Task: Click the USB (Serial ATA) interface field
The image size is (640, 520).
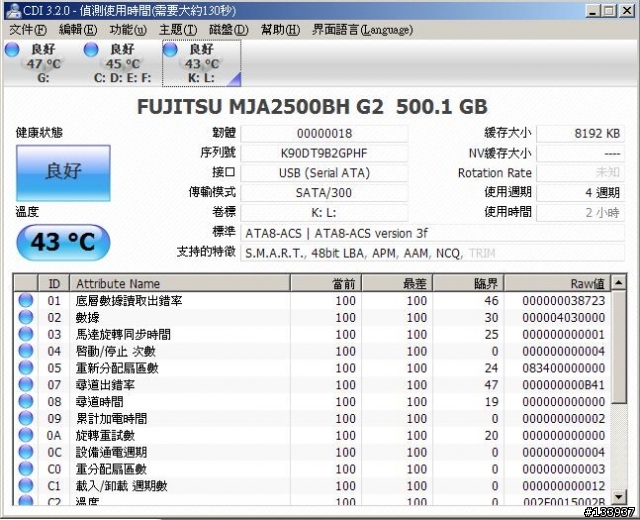Action: pos(324,173)
